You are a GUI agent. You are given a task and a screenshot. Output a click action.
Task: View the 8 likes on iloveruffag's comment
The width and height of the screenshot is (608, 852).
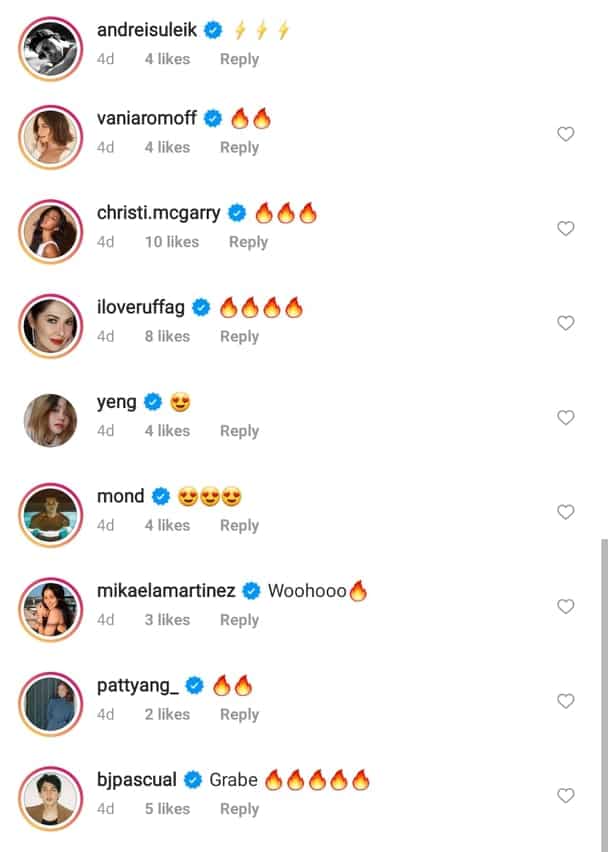click(167, 336)
